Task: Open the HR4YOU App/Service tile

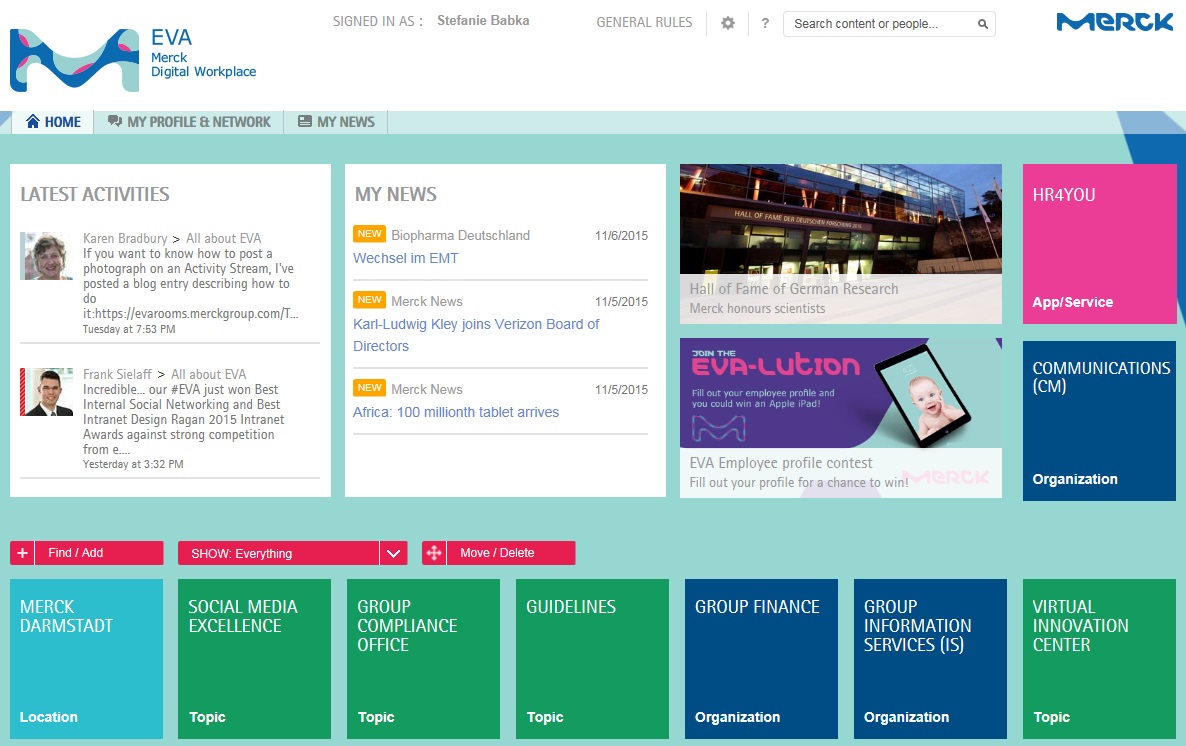Action: [x=1099, y=244]
